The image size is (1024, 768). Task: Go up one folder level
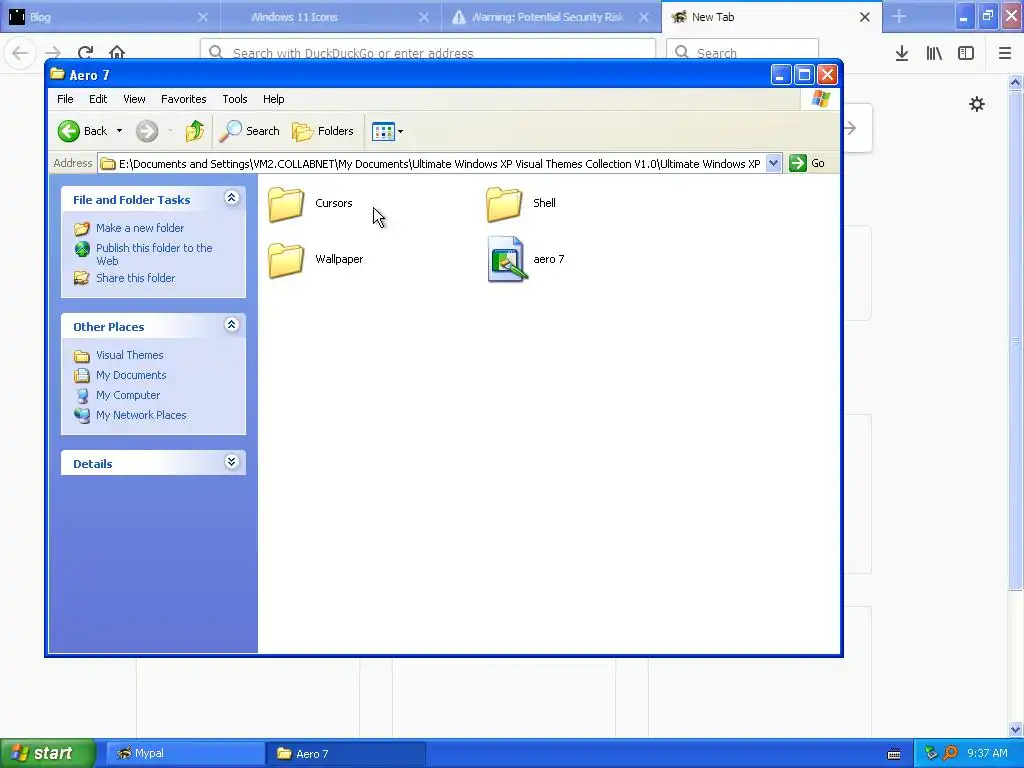click(x=195, y=131)
